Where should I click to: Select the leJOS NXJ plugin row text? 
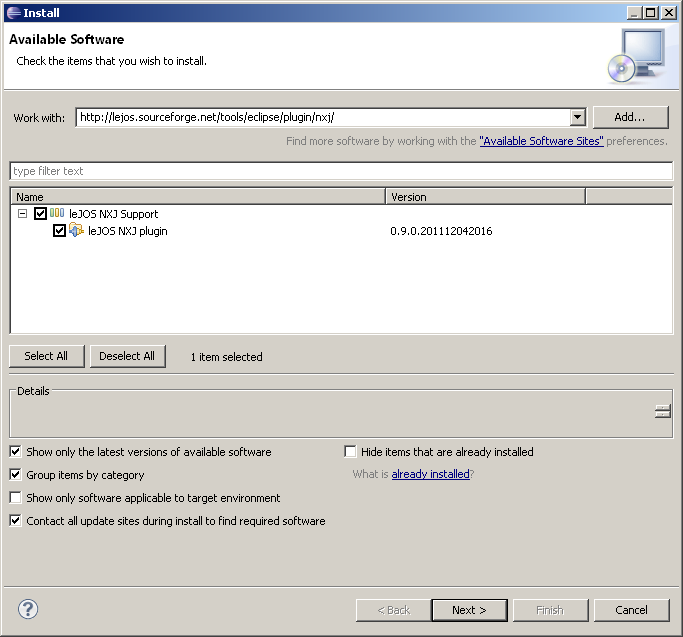point(128,231)
